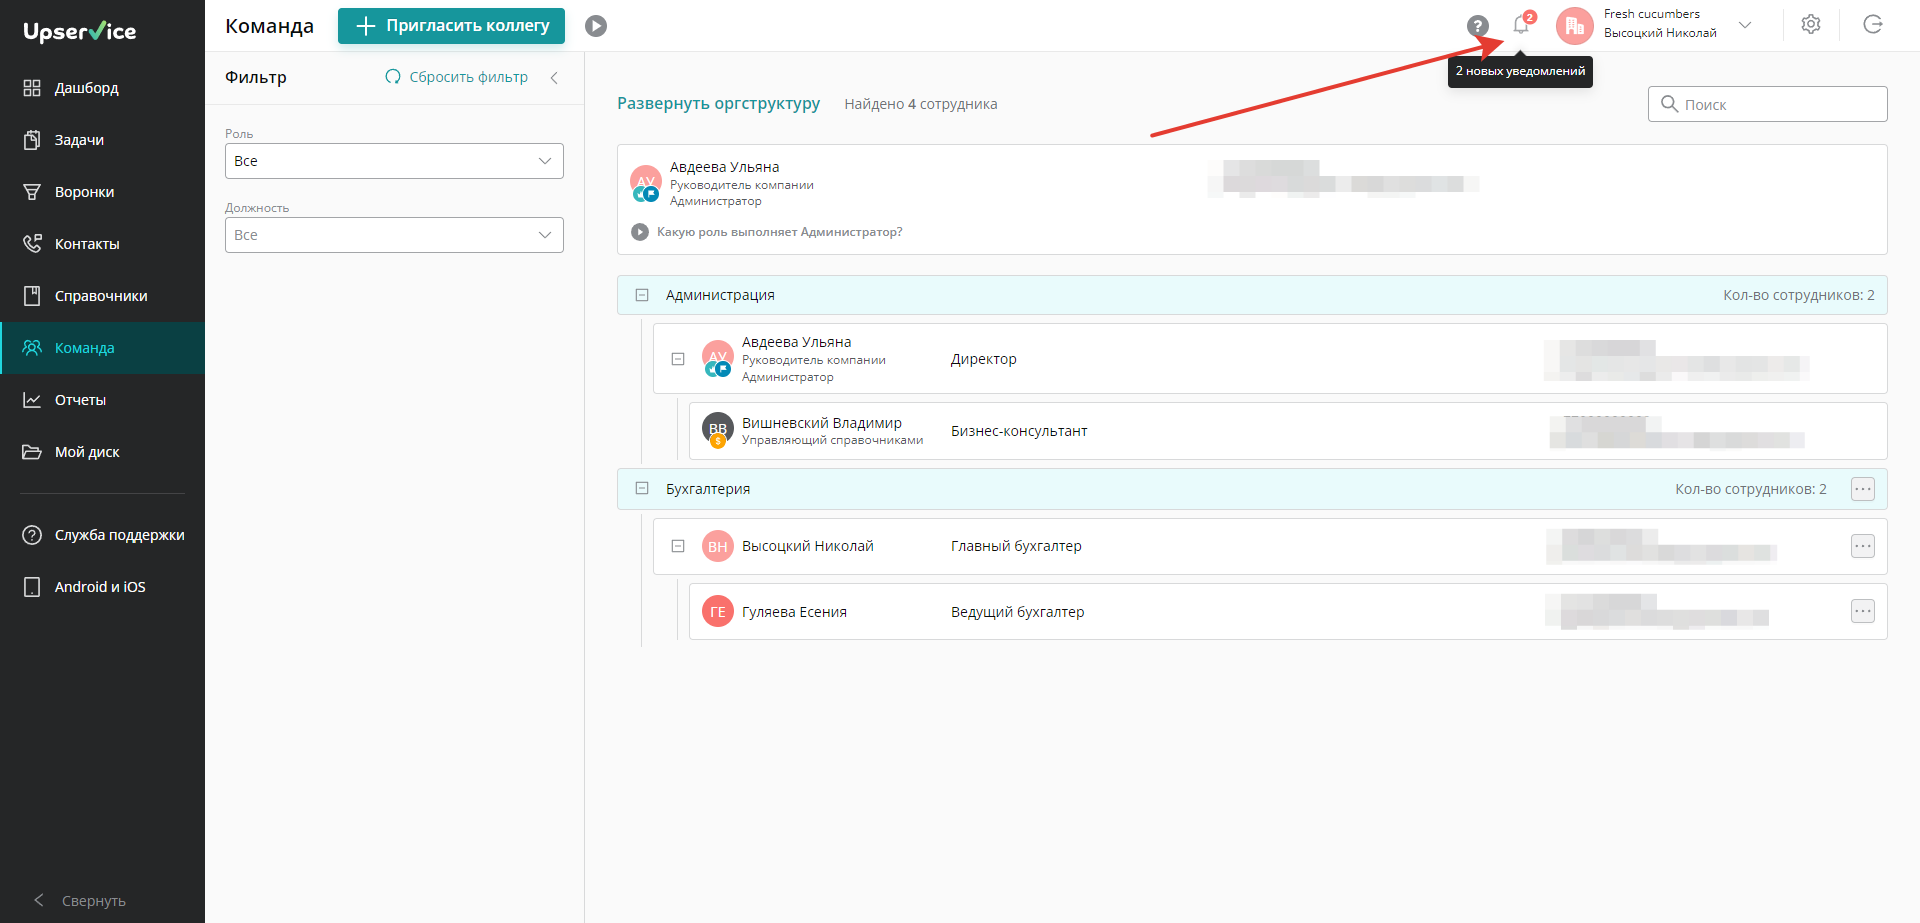The image size is (1920, 923).
Task: Click the Дашборд grid icon
Action: (32, 88)
